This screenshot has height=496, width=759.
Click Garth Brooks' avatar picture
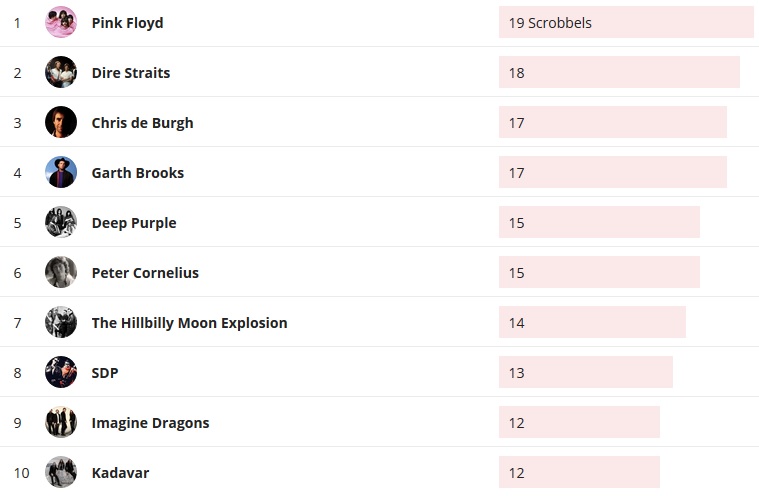(x=61, y=172)
